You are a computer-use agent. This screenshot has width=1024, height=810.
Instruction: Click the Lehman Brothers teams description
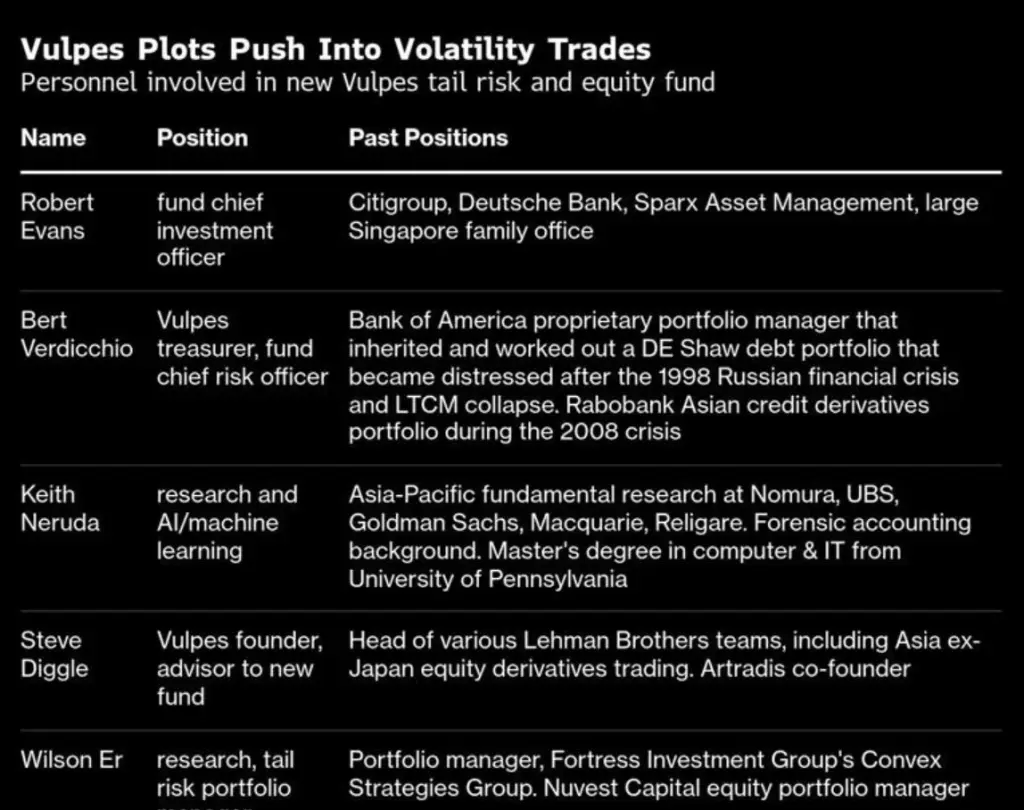pyautogui.click(x=664, y=654)
